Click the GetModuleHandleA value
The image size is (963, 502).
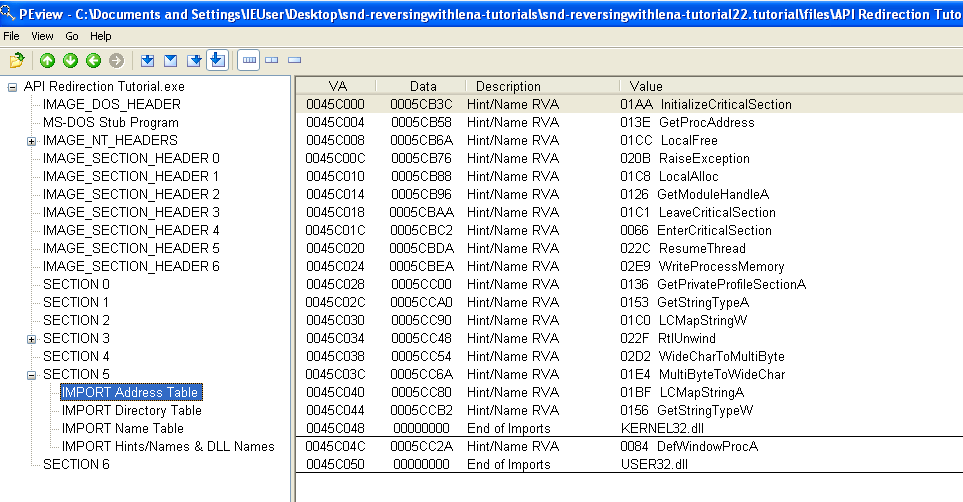695,194
